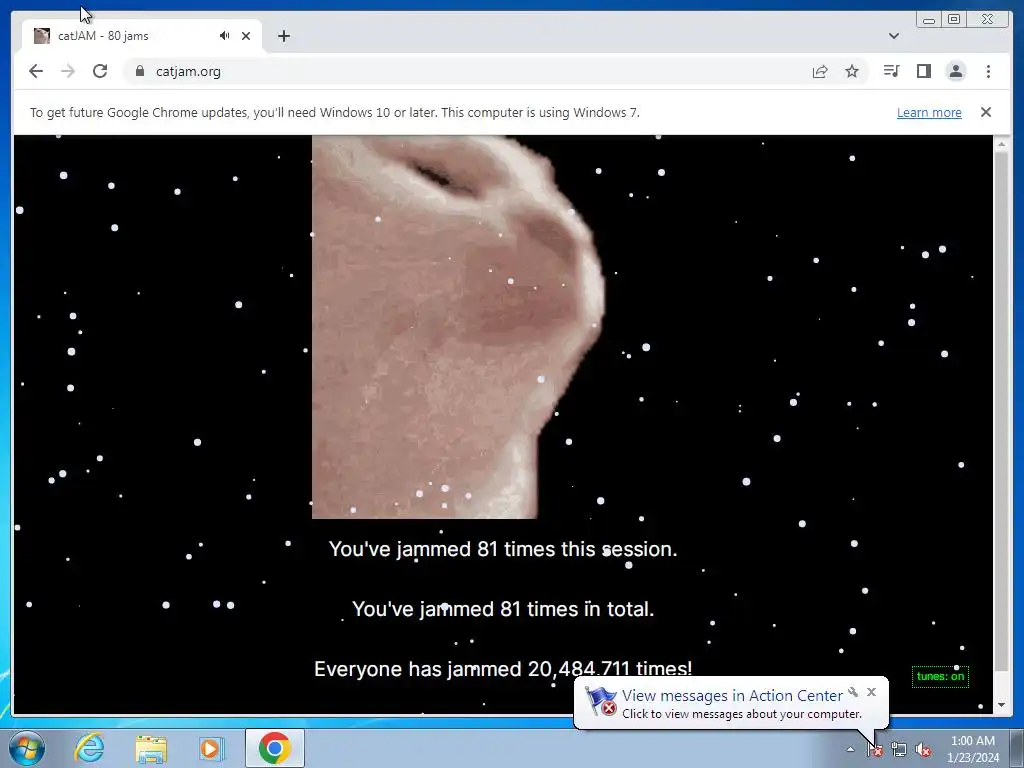Open the media control icon in the toolbar

coord(891,71)
